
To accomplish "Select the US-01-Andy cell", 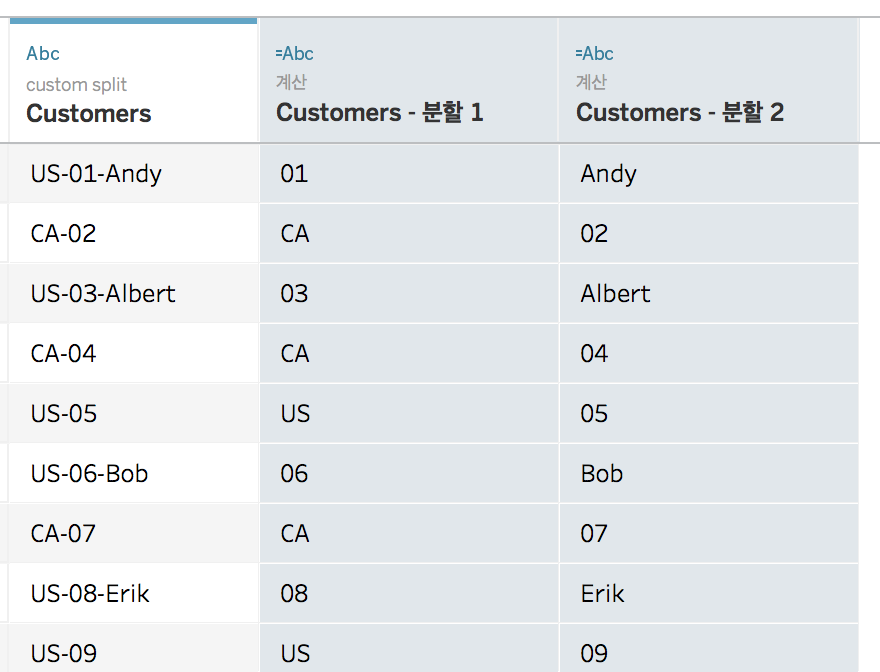I will click(x=96, y=174).
